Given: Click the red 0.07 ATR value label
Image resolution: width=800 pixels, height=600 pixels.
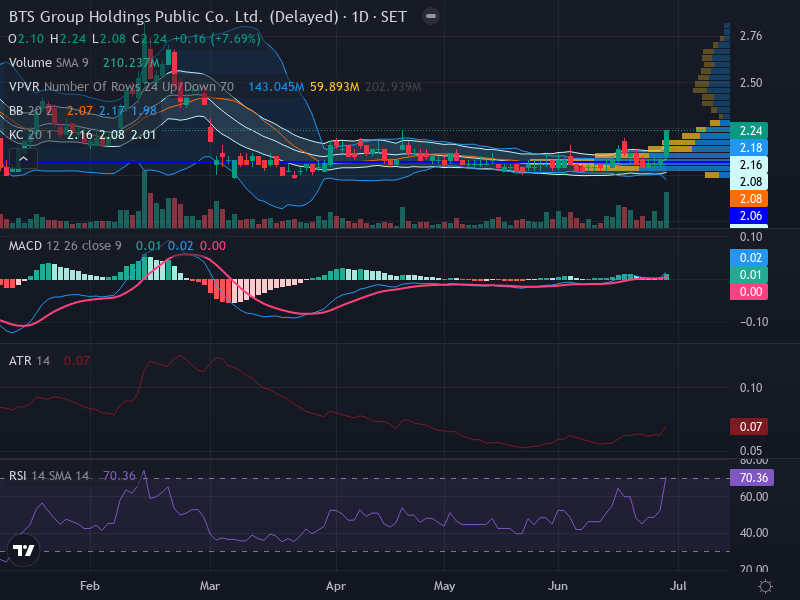Looking at the screenshot, I should tap(749, 427).
